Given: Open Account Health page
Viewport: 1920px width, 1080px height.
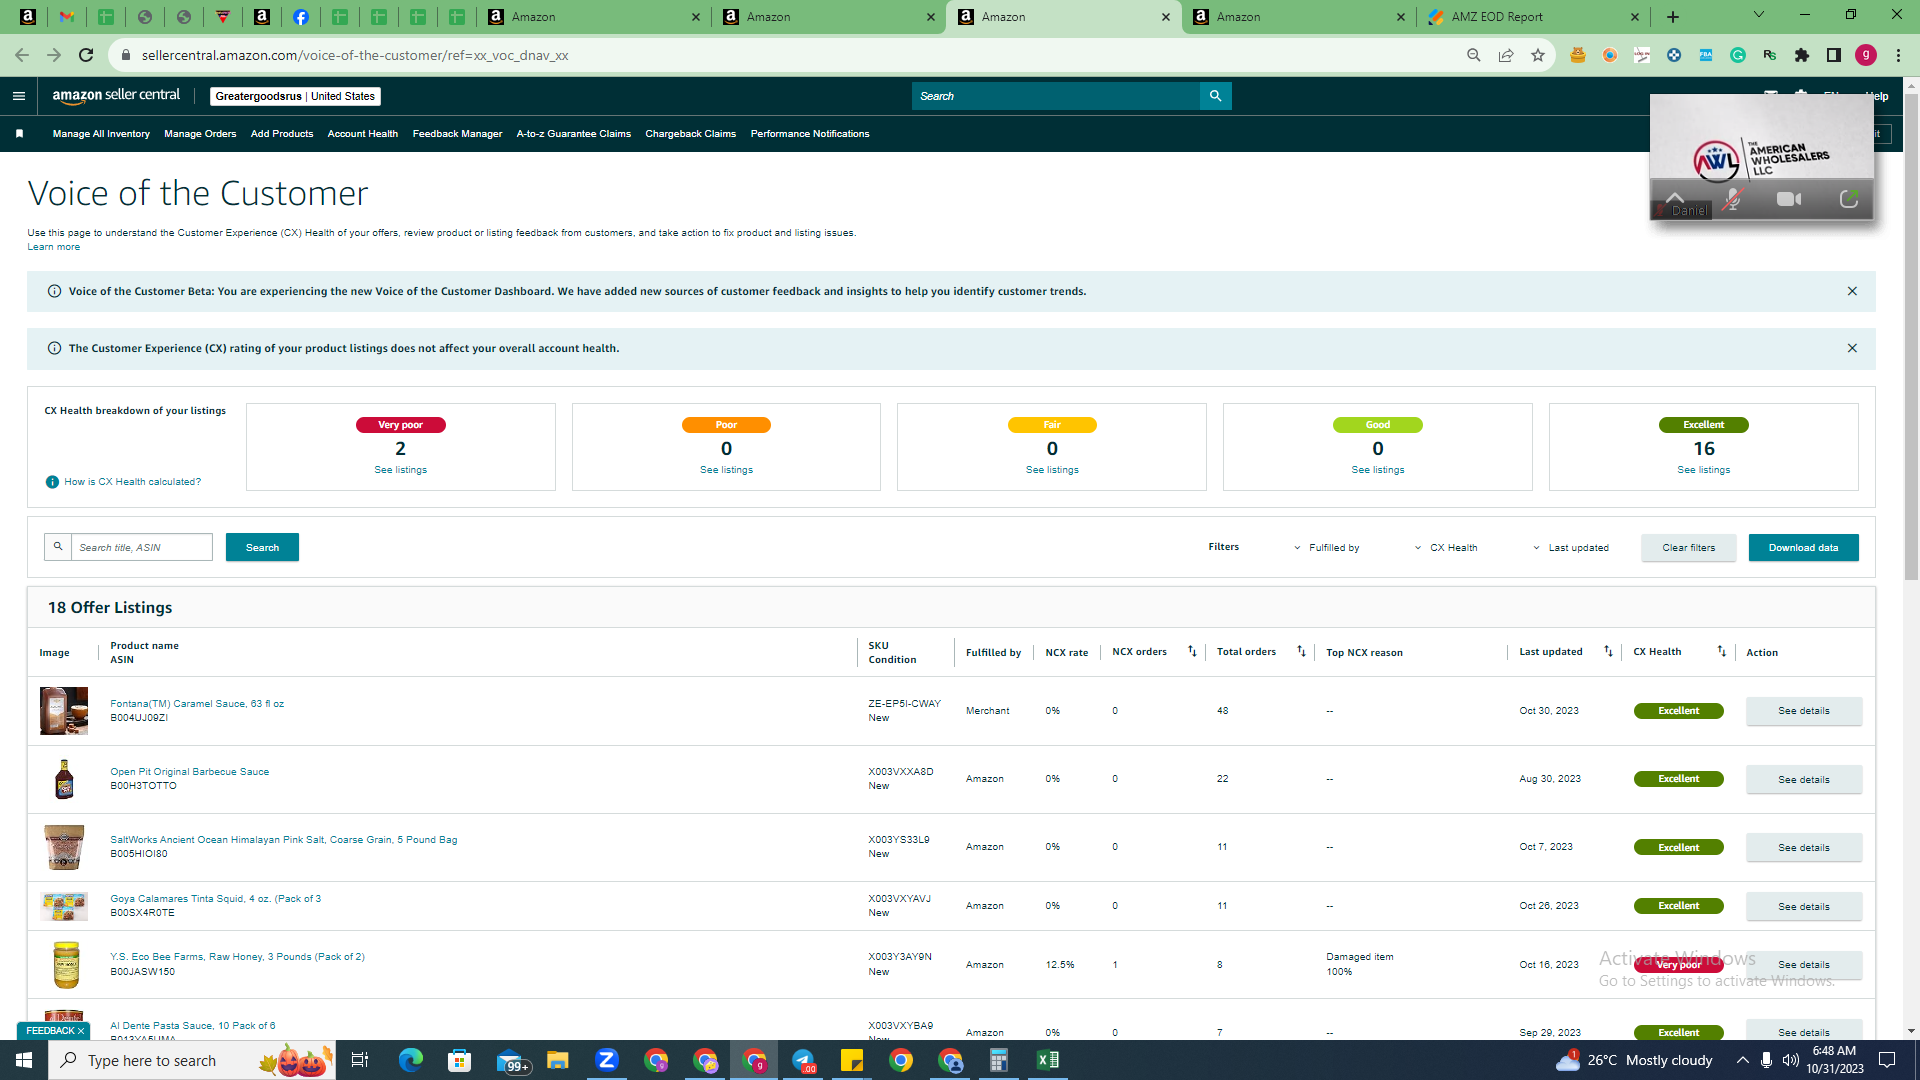Looking at the screenshot, I should (363, 133).
